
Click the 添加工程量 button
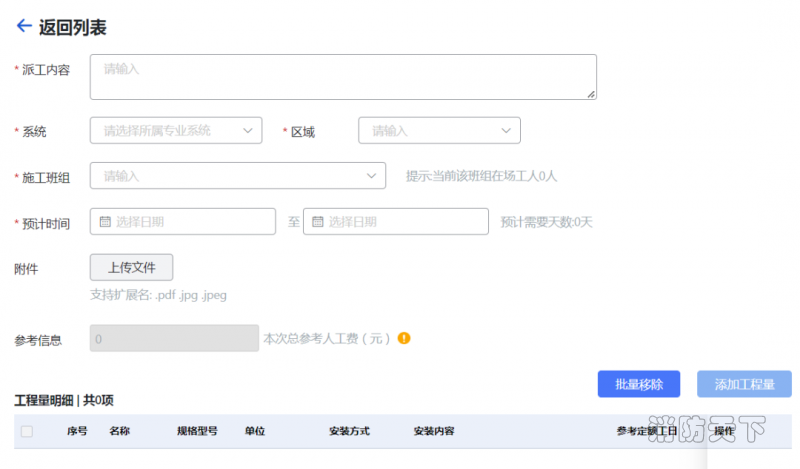click(x=744, y=384)
